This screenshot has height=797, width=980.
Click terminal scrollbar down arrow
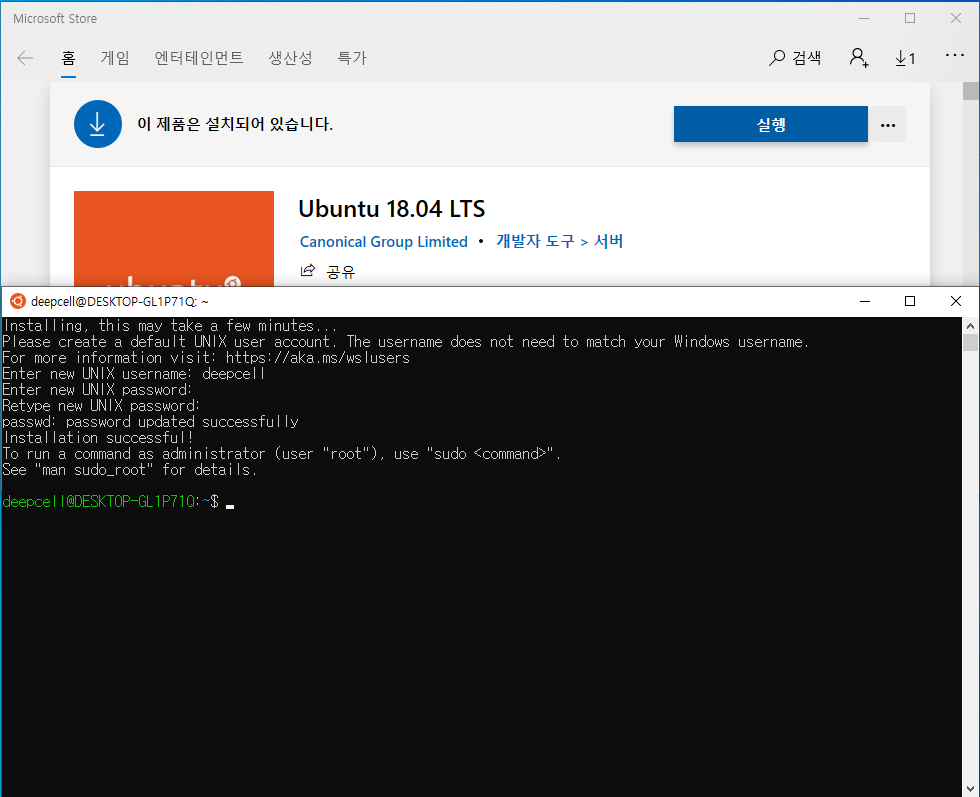pos(970,788)
